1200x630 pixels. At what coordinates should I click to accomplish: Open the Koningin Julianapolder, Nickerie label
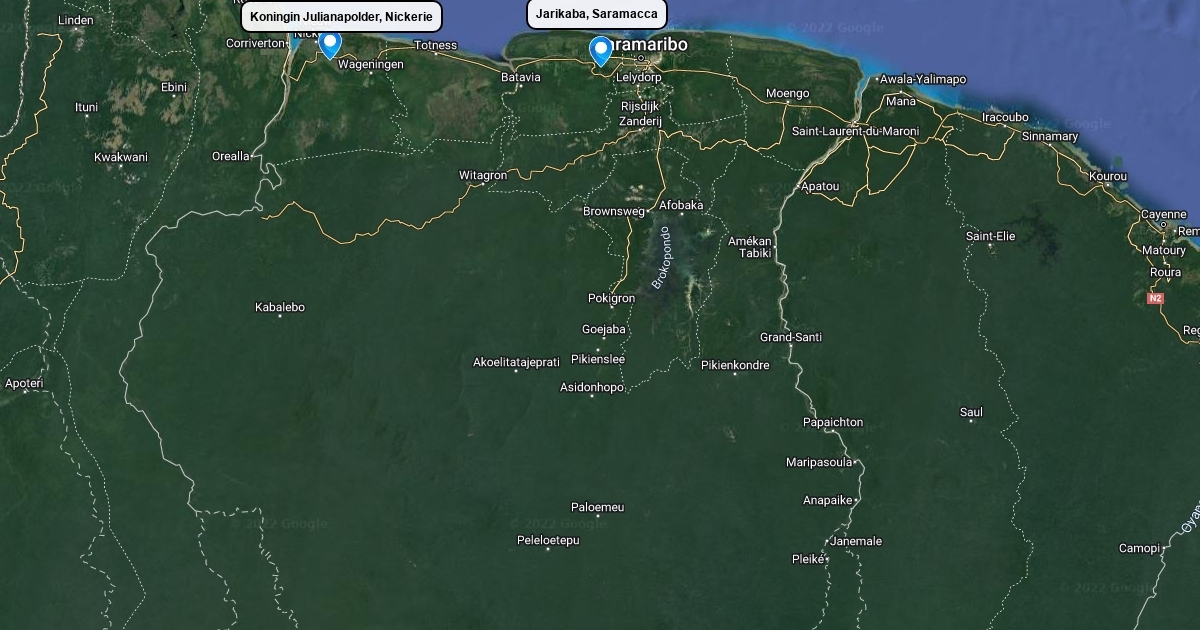pyautogui.click(x=341, y=17)
